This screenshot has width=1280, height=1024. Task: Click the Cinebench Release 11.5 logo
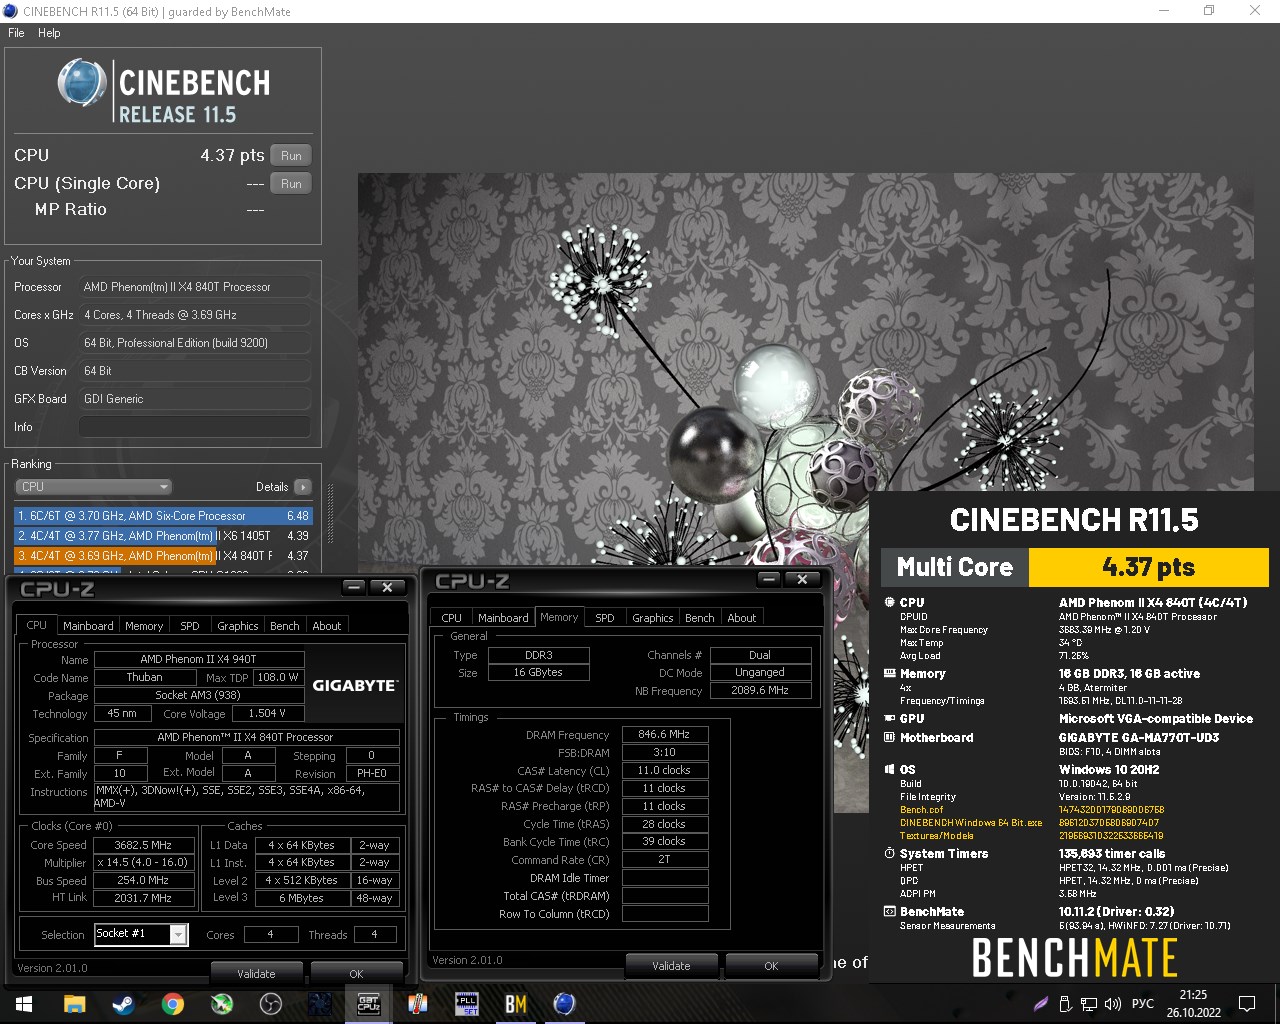164,92
